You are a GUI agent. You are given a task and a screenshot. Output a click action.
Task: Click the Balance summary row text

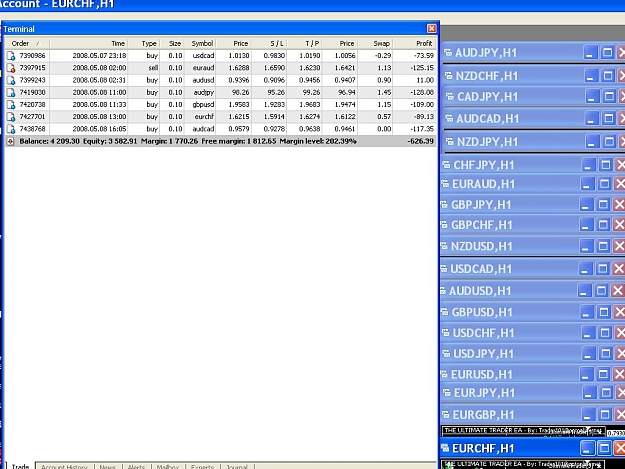click(188, 141)
